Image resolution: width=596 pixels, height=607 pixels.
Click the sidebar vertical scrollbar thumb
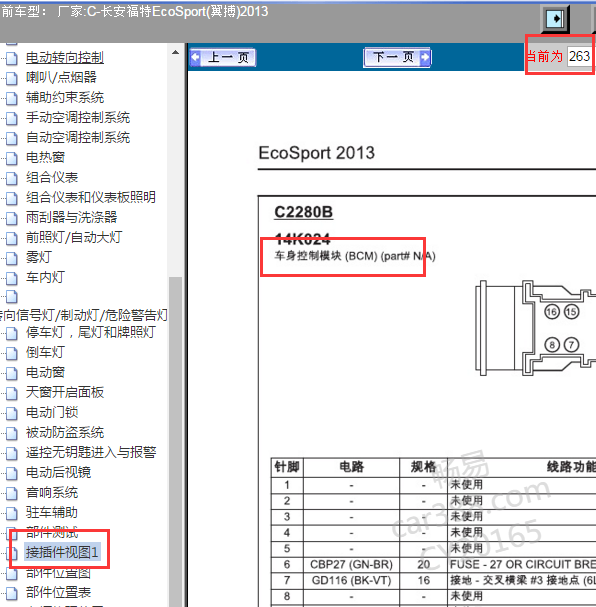coord(175,441)
